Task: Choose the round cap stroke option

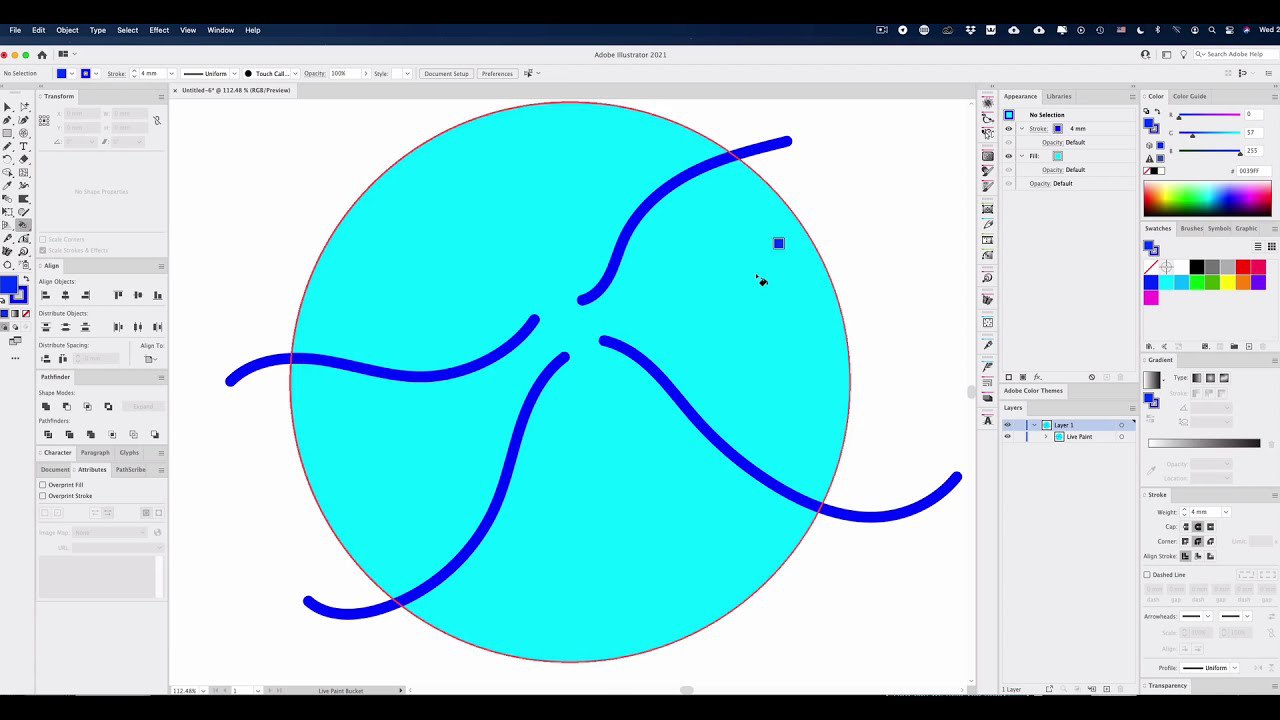Action: [x=1198, y=527]
